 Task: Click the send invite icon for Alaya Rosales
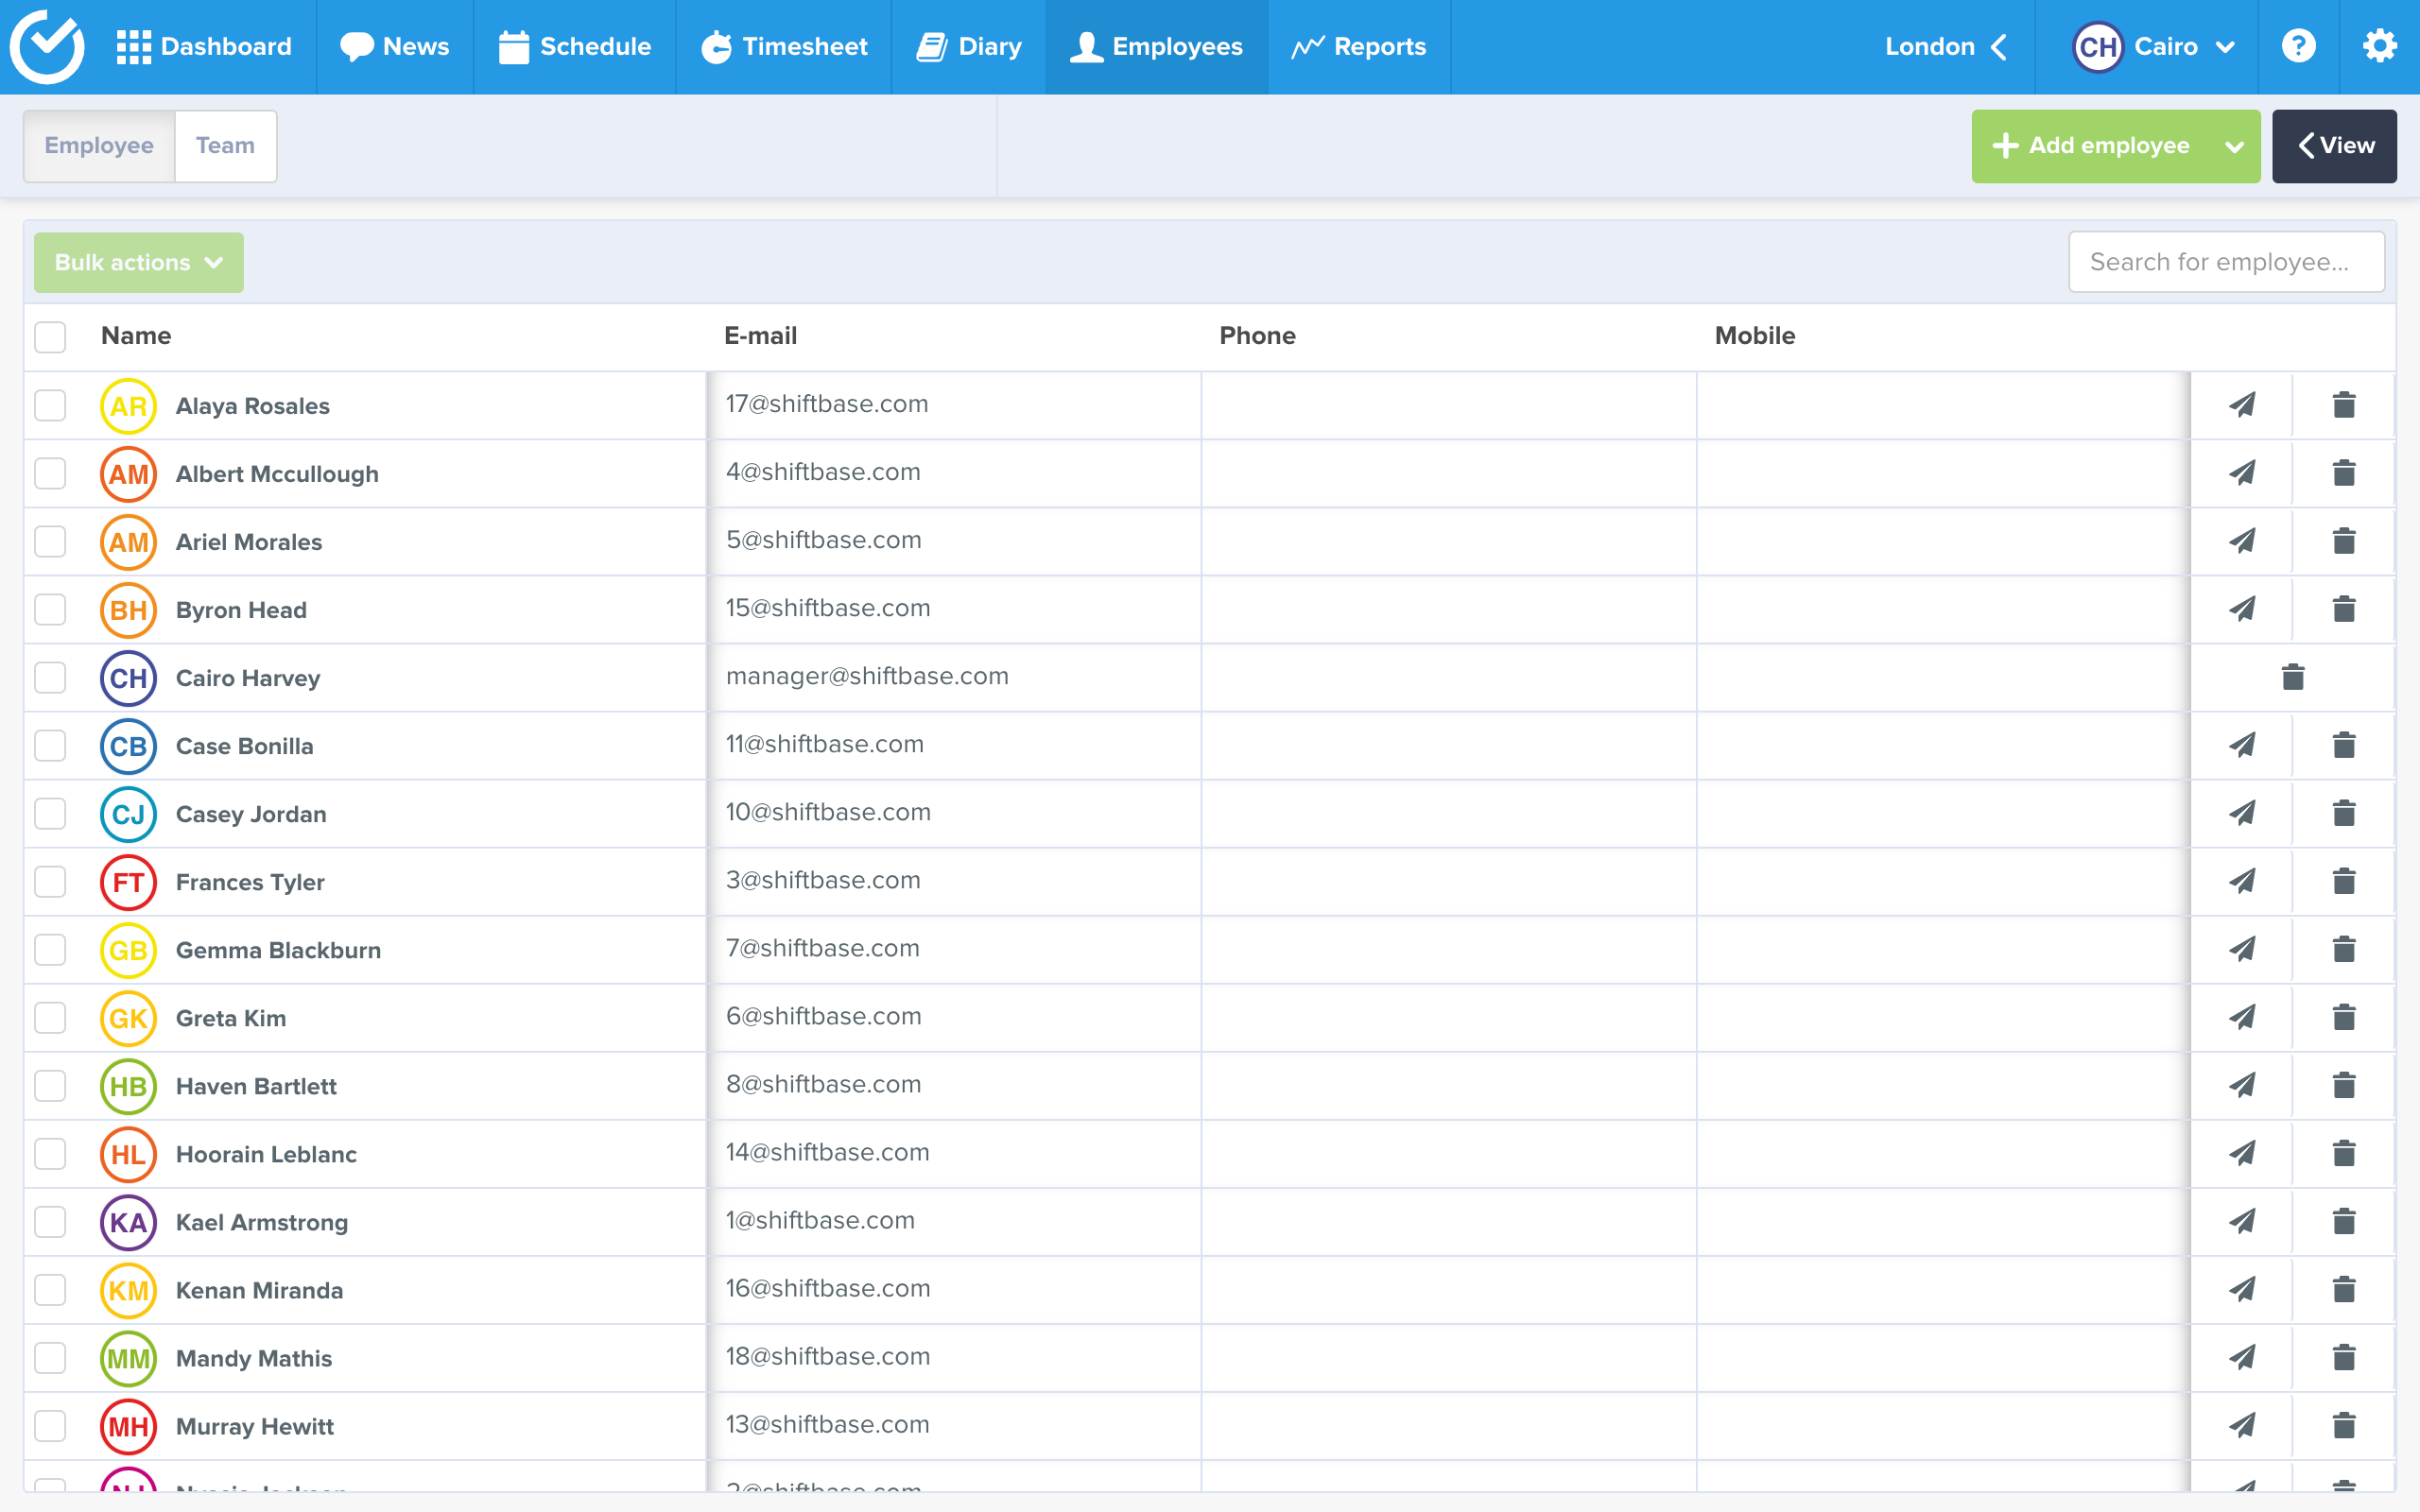[x=2242, y=405]
